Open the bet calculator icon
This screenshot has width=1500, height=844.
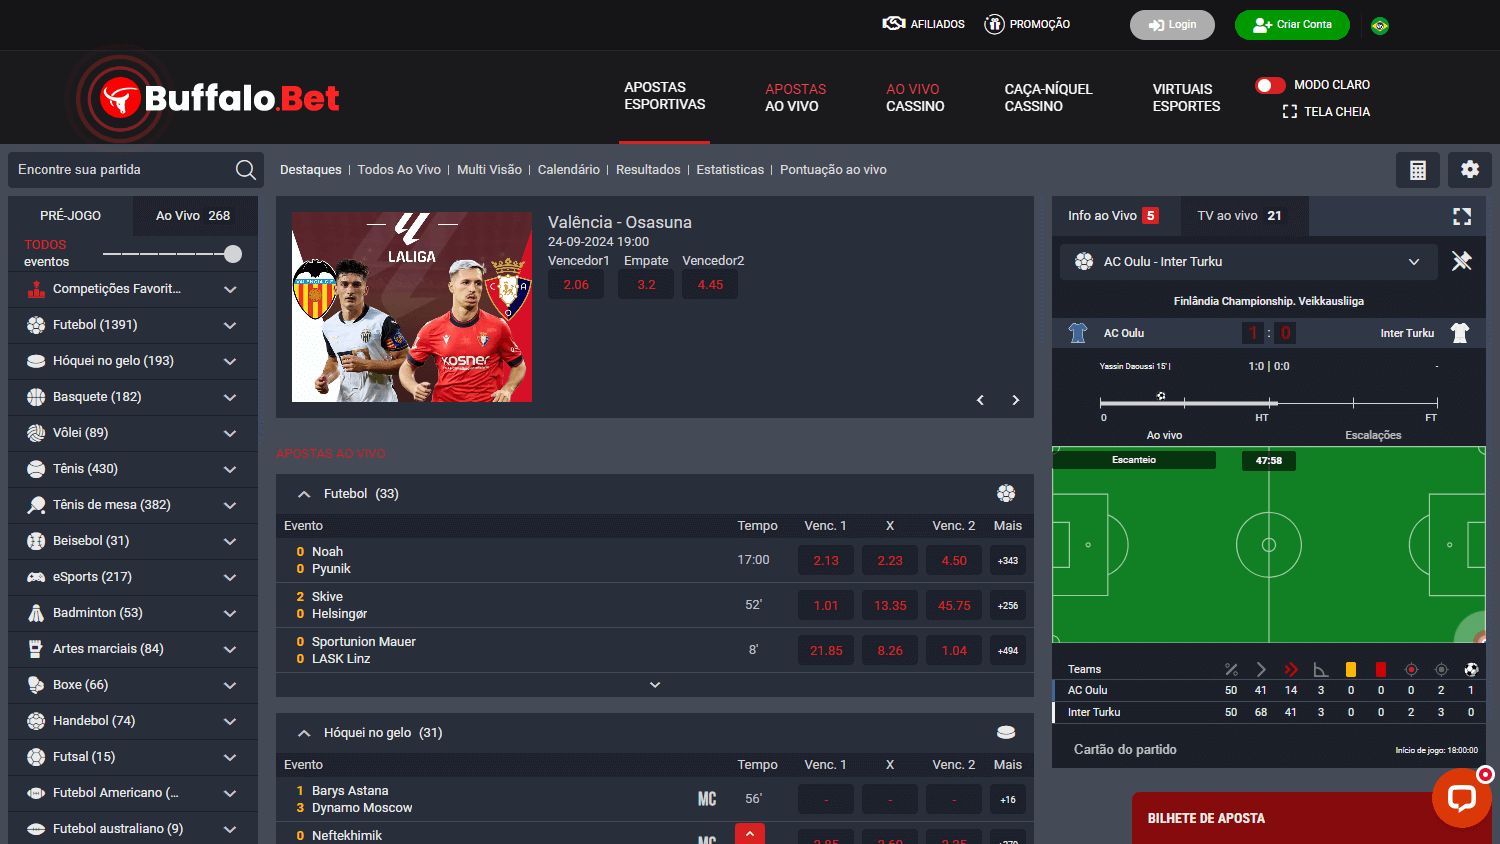(1418, 170)
